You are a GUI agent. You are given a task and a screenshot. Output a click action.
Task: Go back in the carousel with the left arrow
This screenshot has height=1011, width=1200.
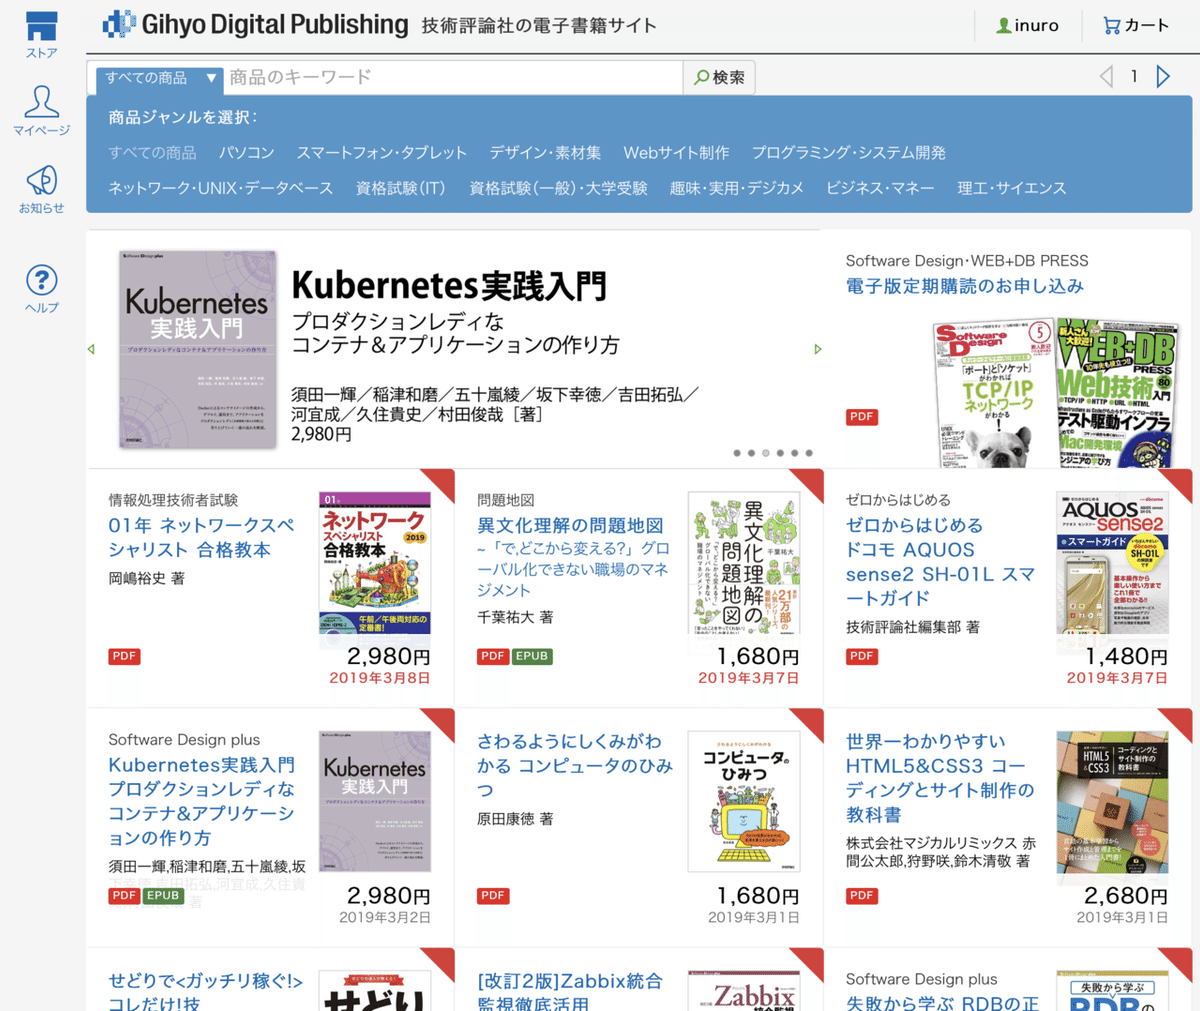(91, 349)
